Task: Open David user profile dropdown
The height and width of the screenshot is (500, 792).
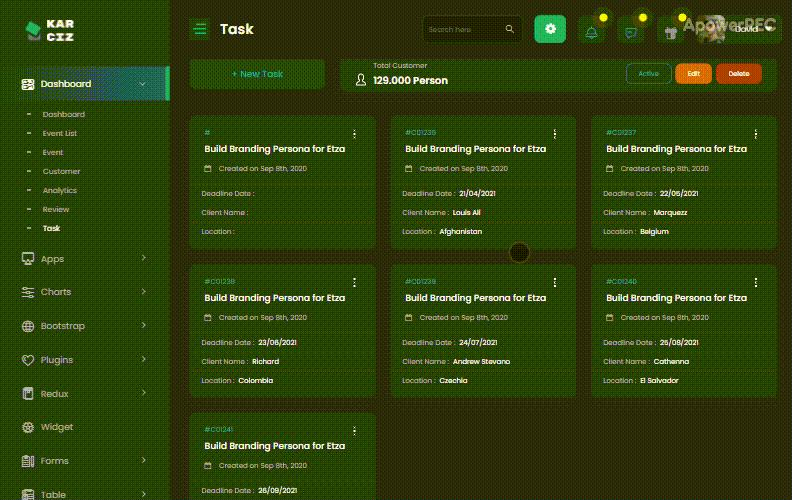Action: pyautogui.click(x=740, y=30)
